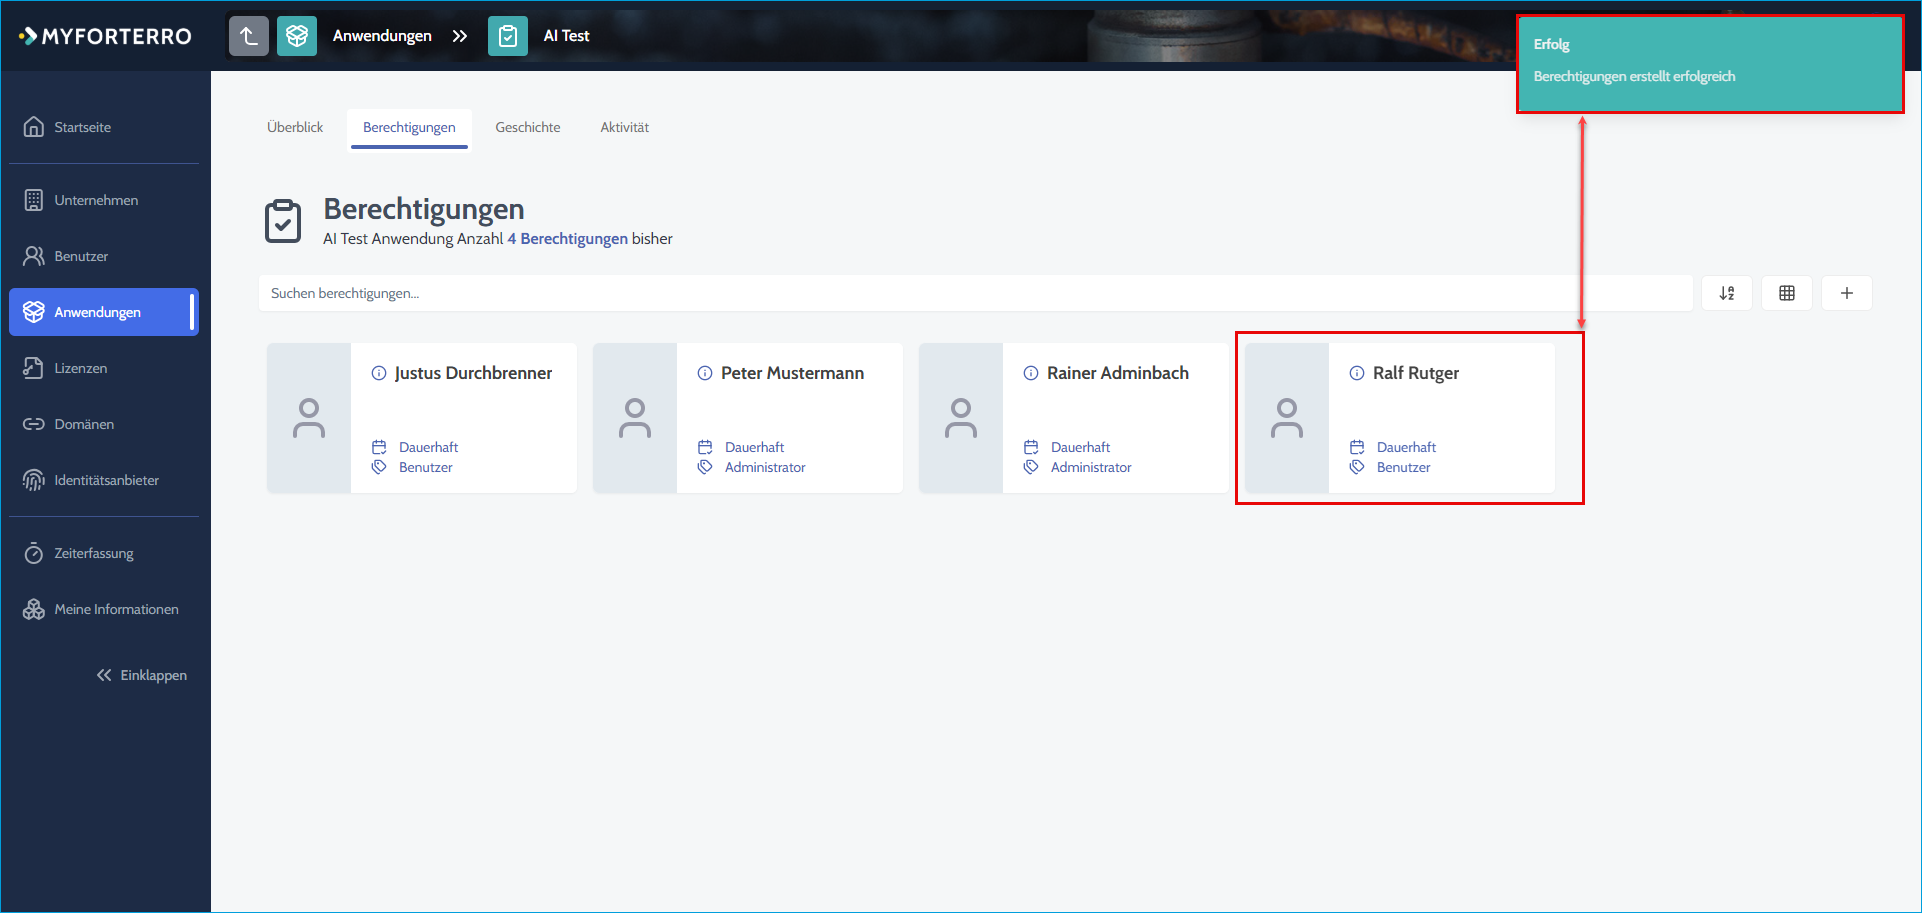
Task: Open the Anwendungen cube icon in breadcrumb
Action: click(x=297, y=36)
